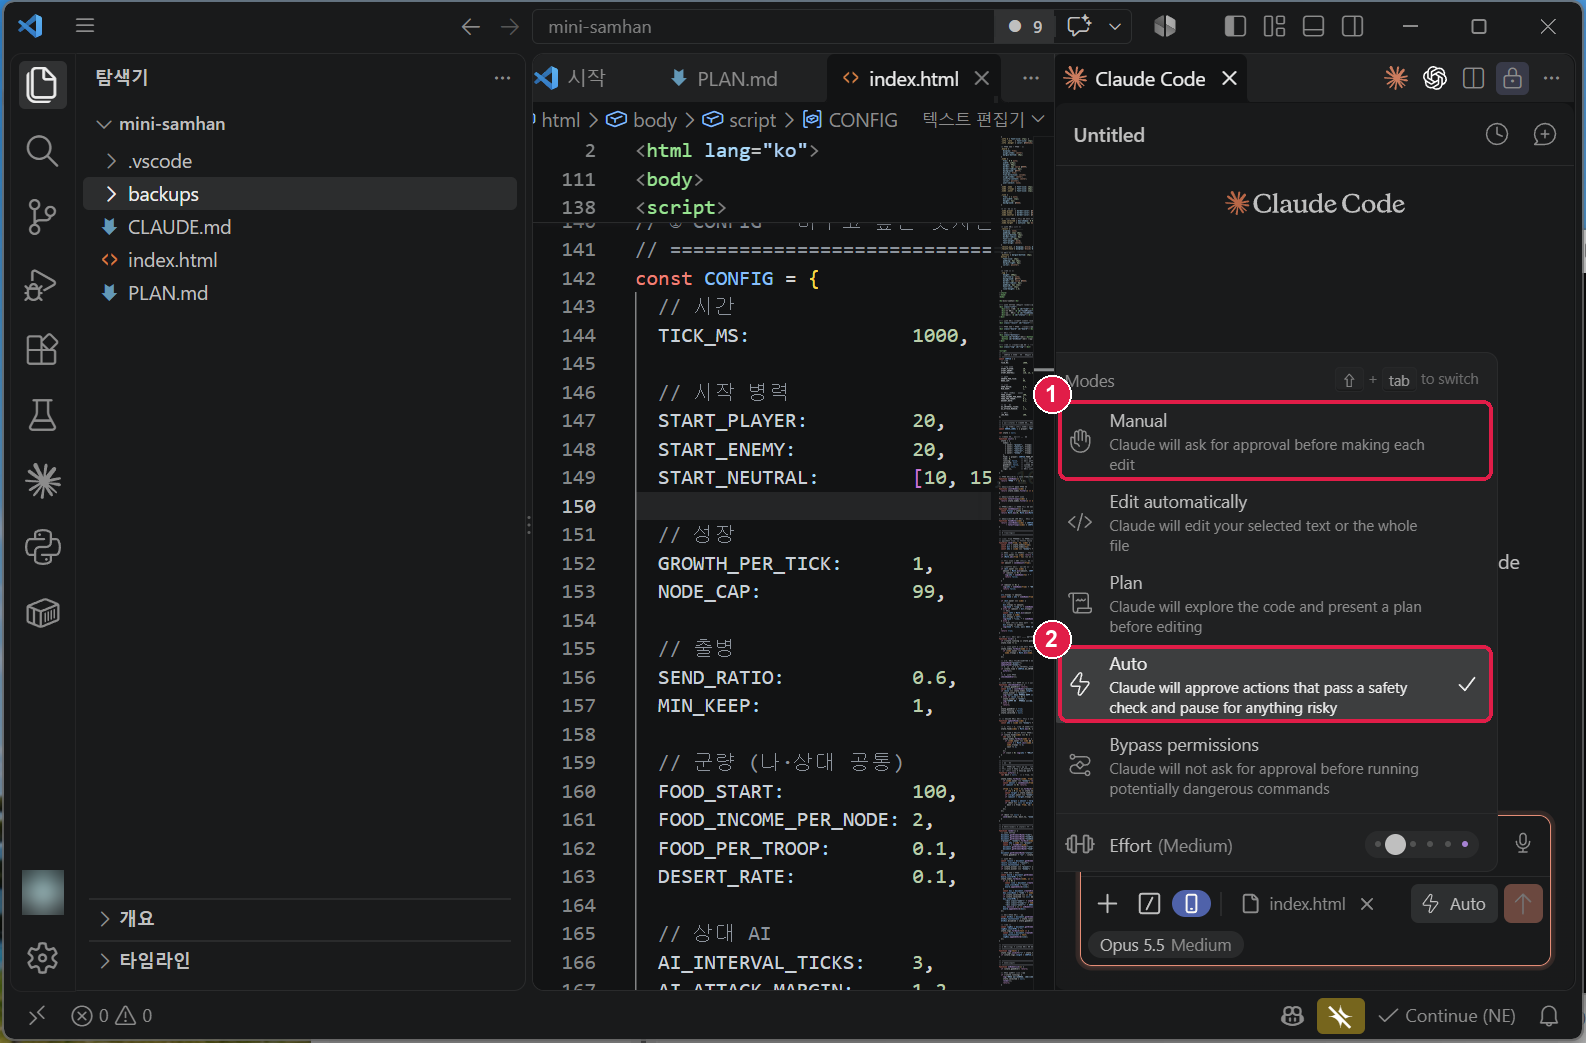Select Bypass permissions mode
Viewport: 1586px width, 1043px height.
tap(1277, 765)
